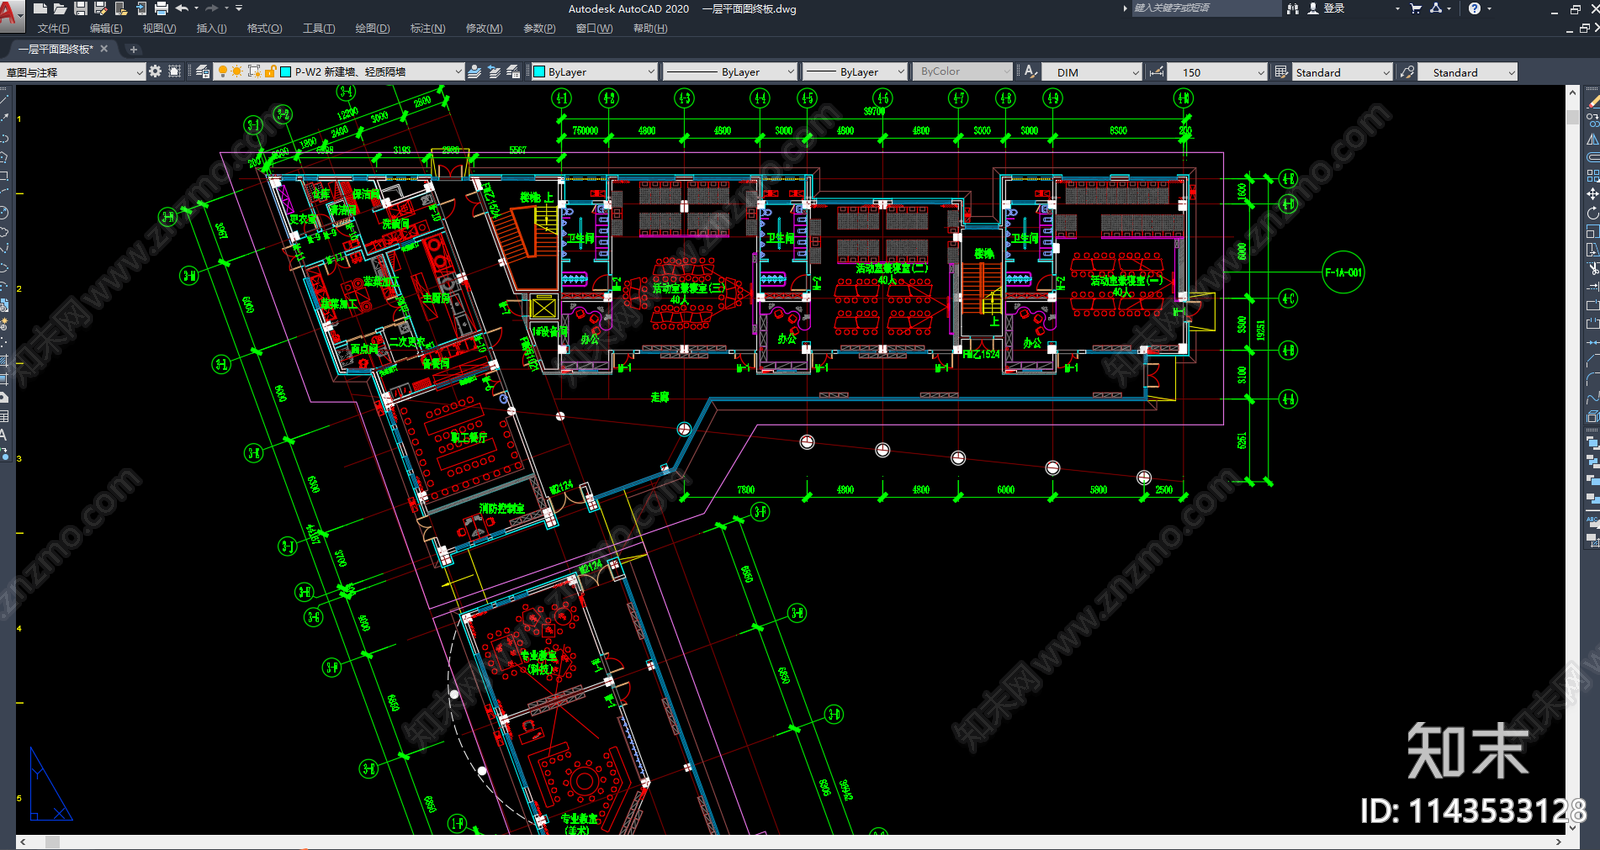Image resolution: width=1600 pixels, height=850 pixels.
Task: Open the Layer Properties Manager icon
Action: coord(203,72)
